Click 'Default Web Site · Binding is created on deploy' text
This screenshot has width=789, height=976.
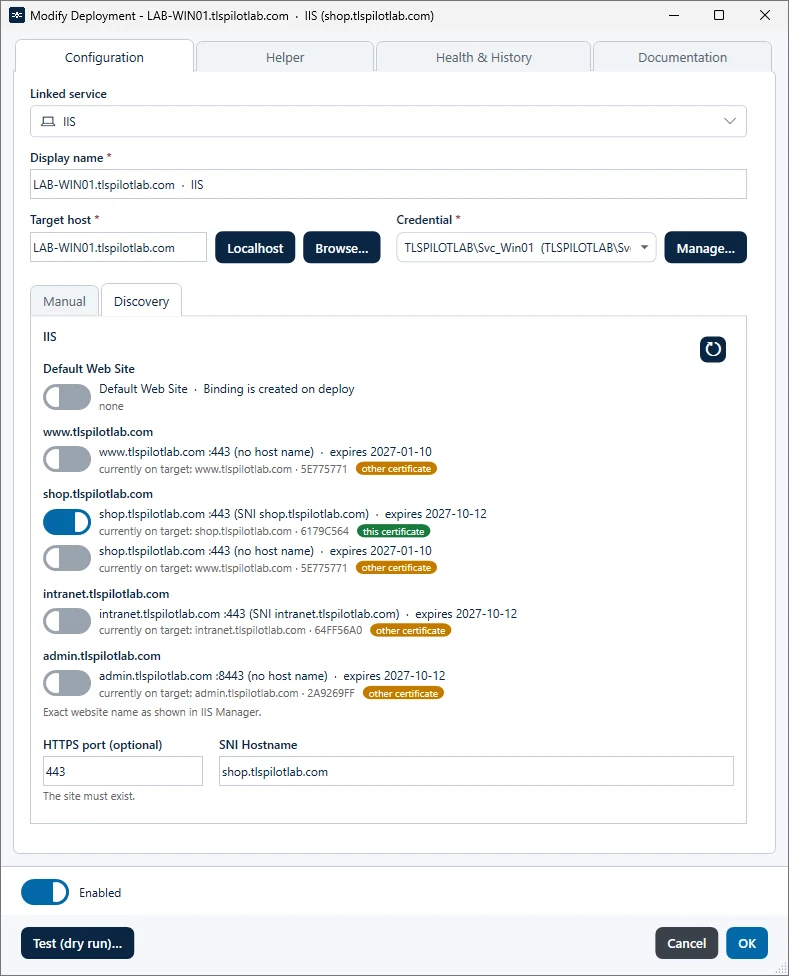tap(226, 389)
